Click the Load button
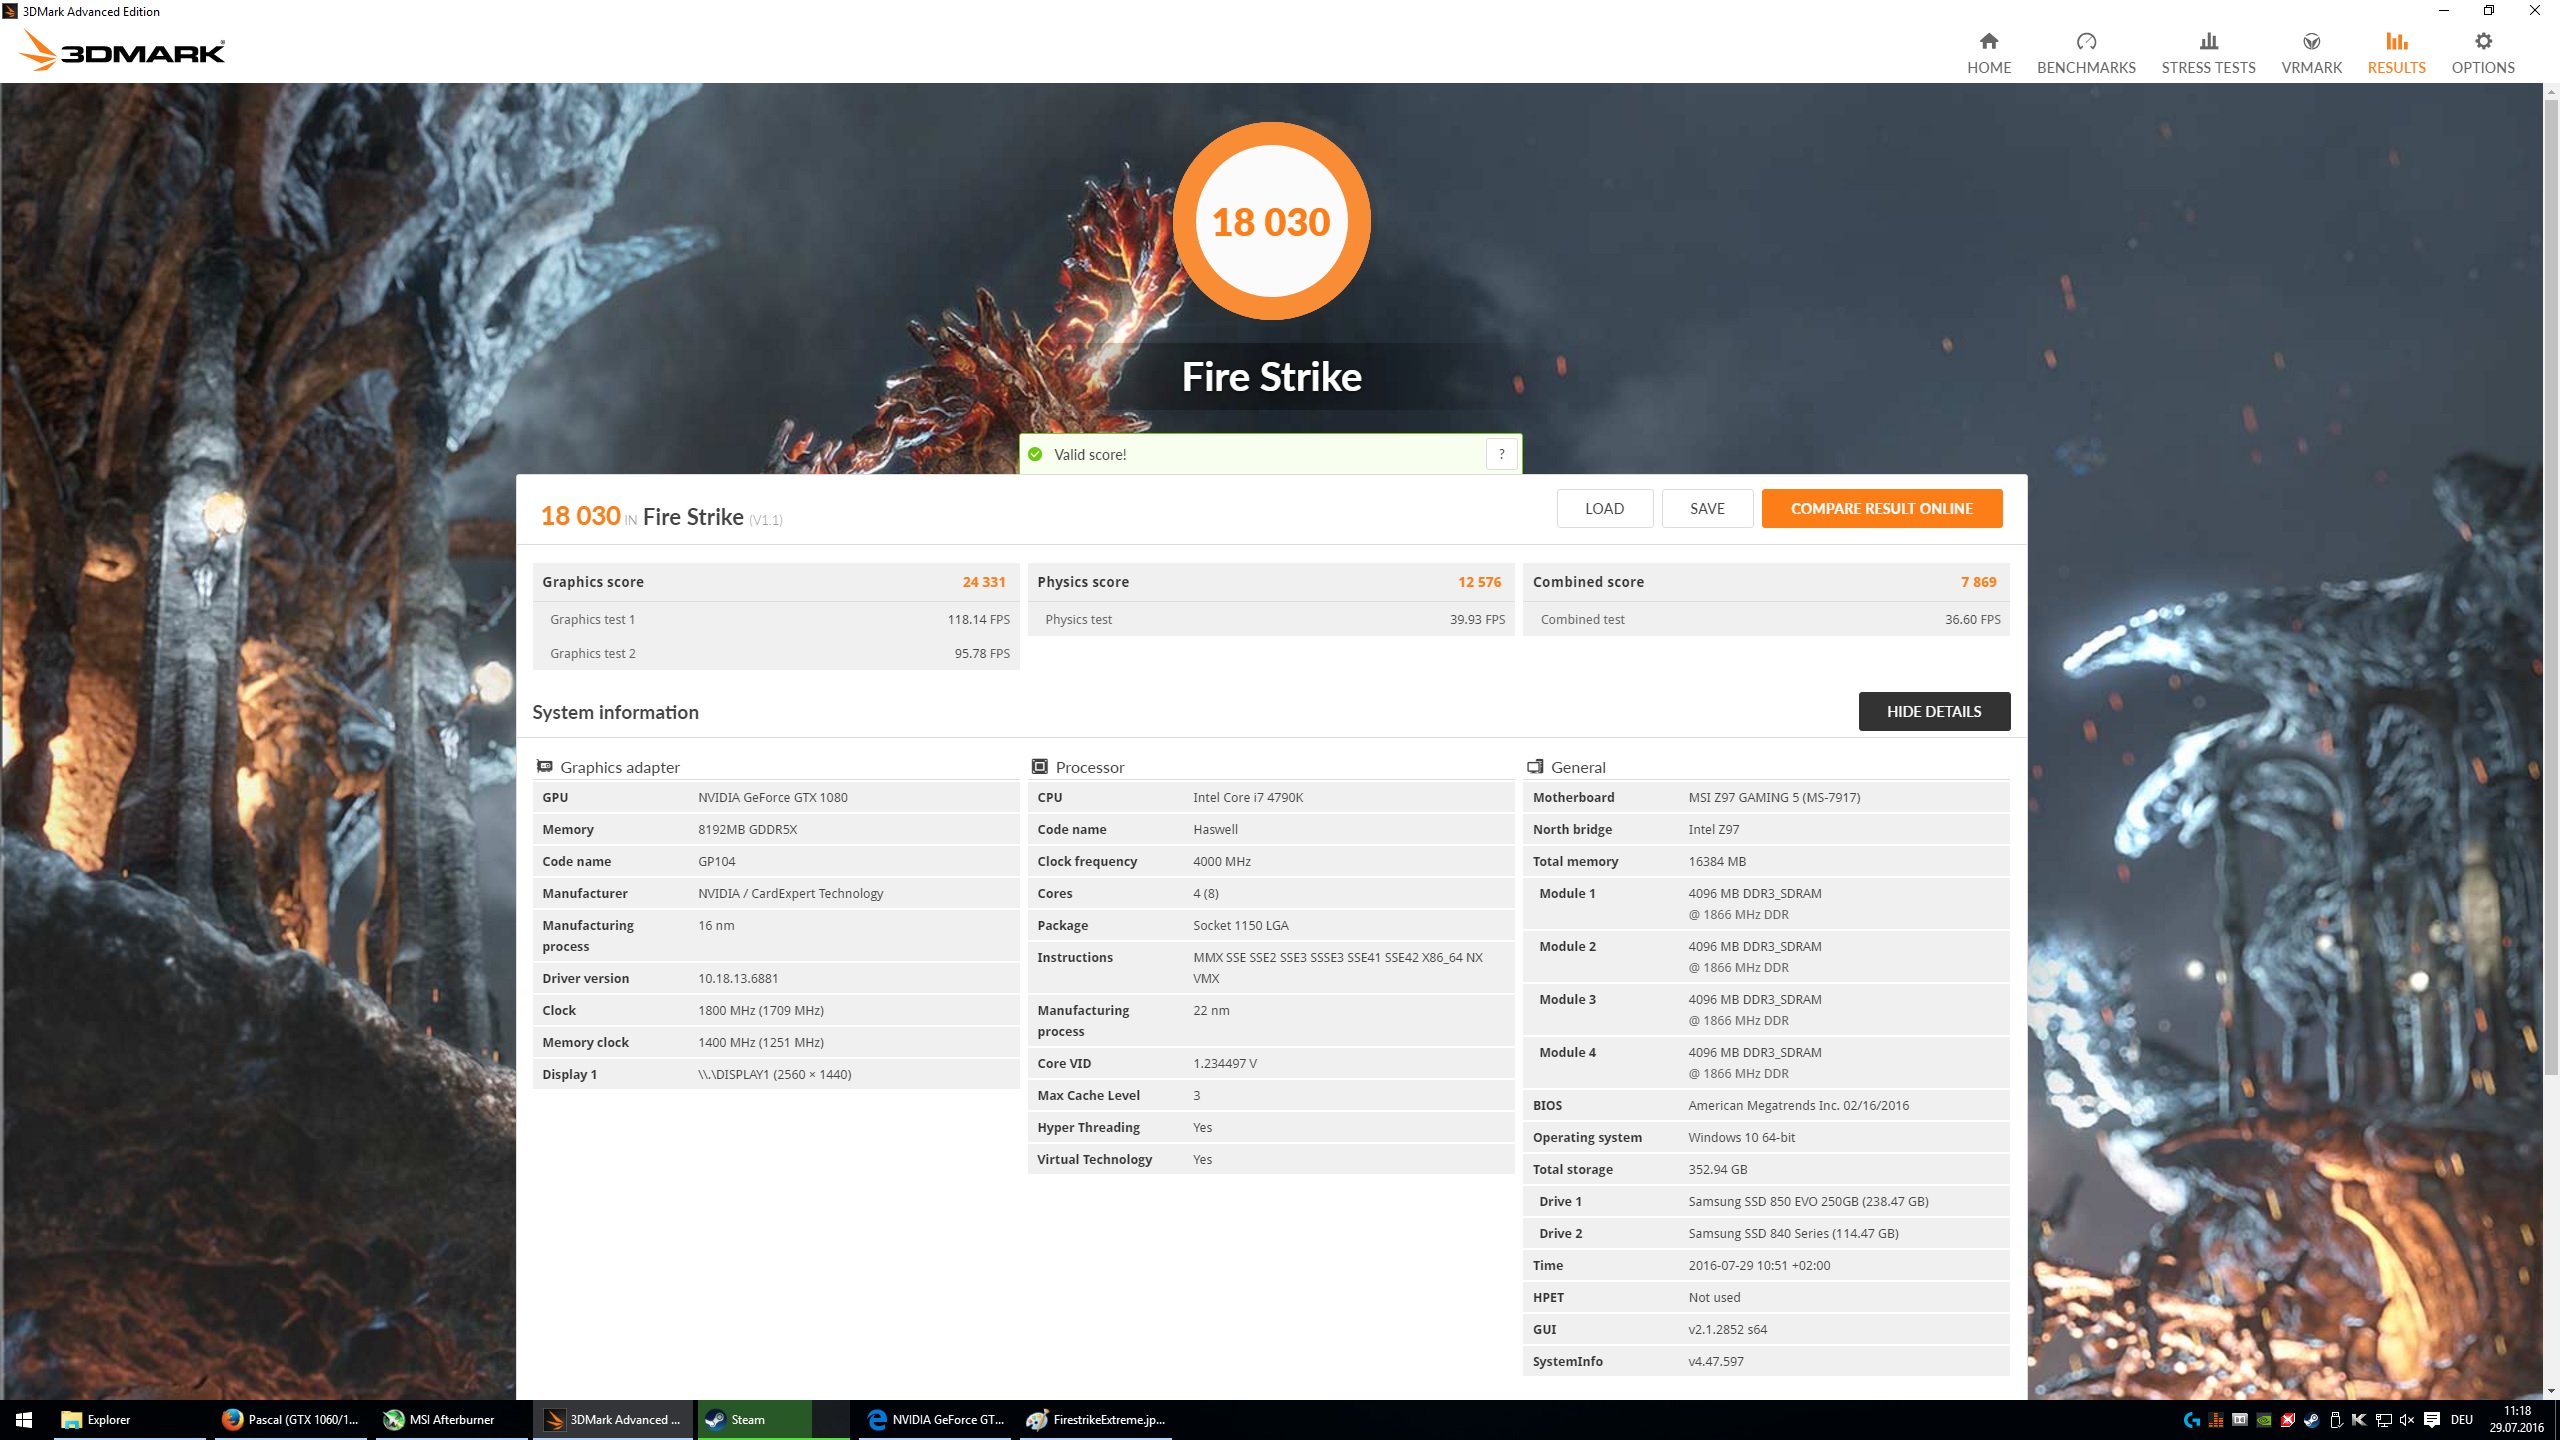The image size is (2560, 1440). [1604, 508]
